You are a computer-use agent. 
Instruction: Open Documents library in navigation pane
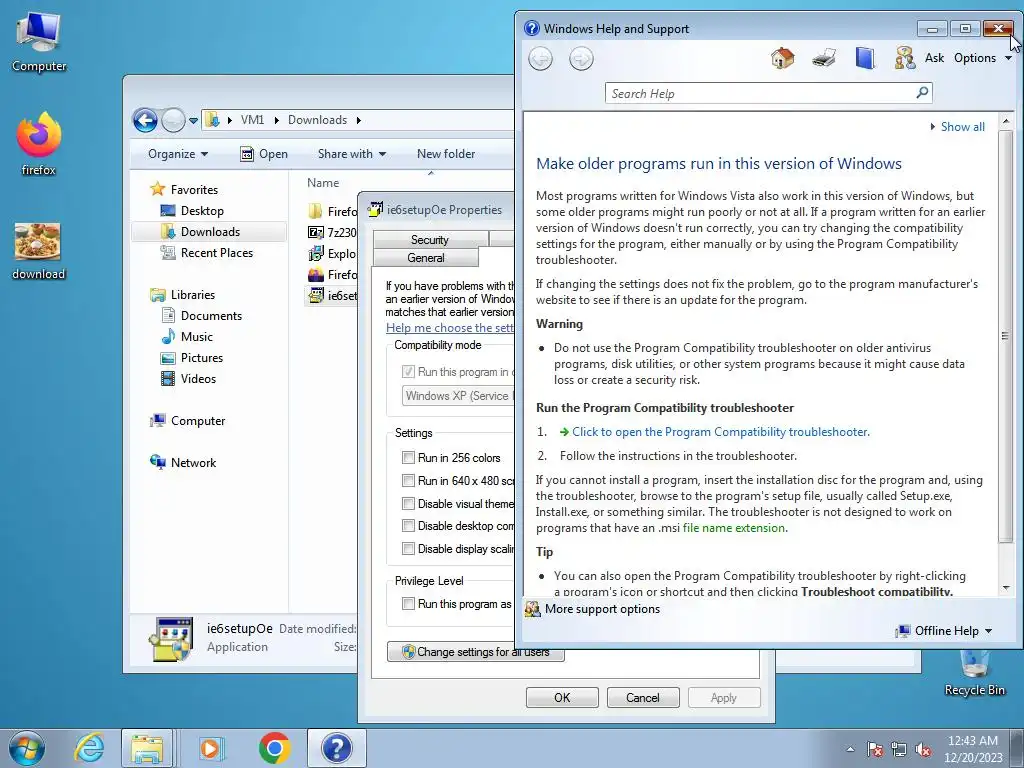tap(210, 316)
